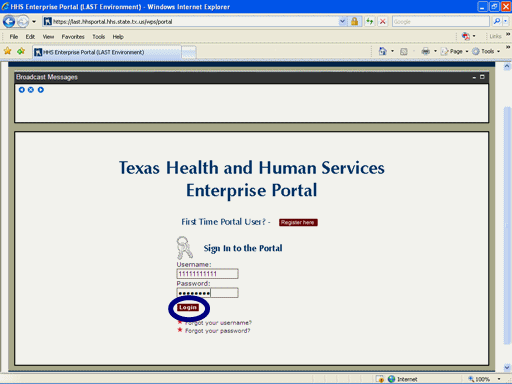Viewport: 512px width, 384px height.
Task: Click the red Stop loading icon
Action: [383, 22]
